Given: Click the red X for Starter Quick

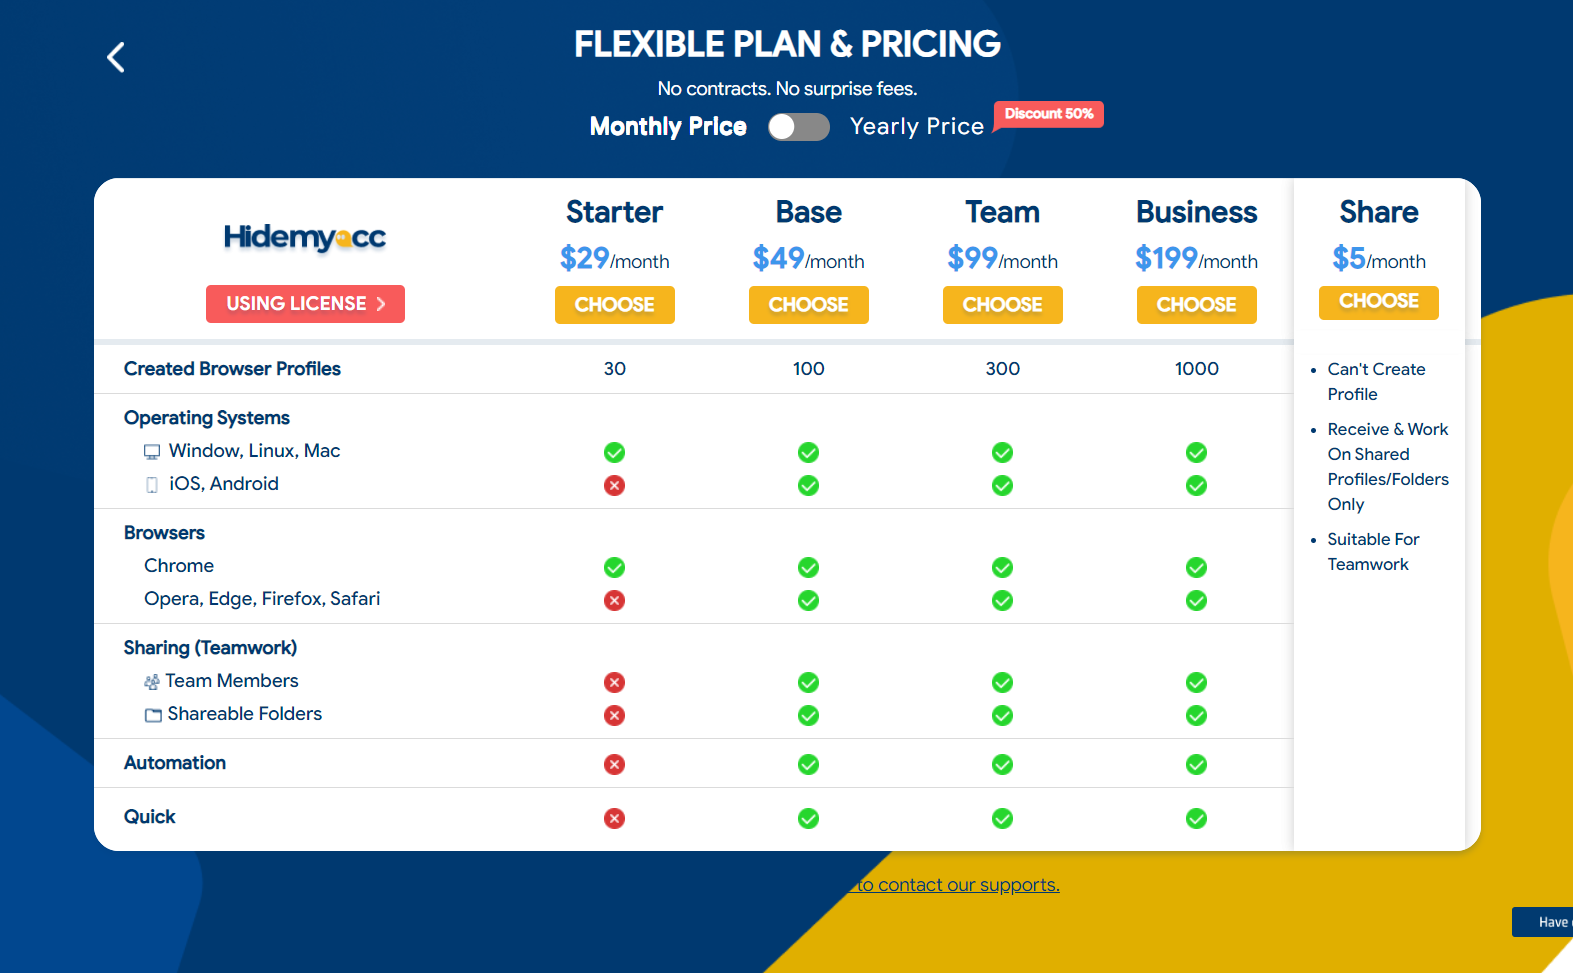Looking at the screenshot, I should 614,819.
